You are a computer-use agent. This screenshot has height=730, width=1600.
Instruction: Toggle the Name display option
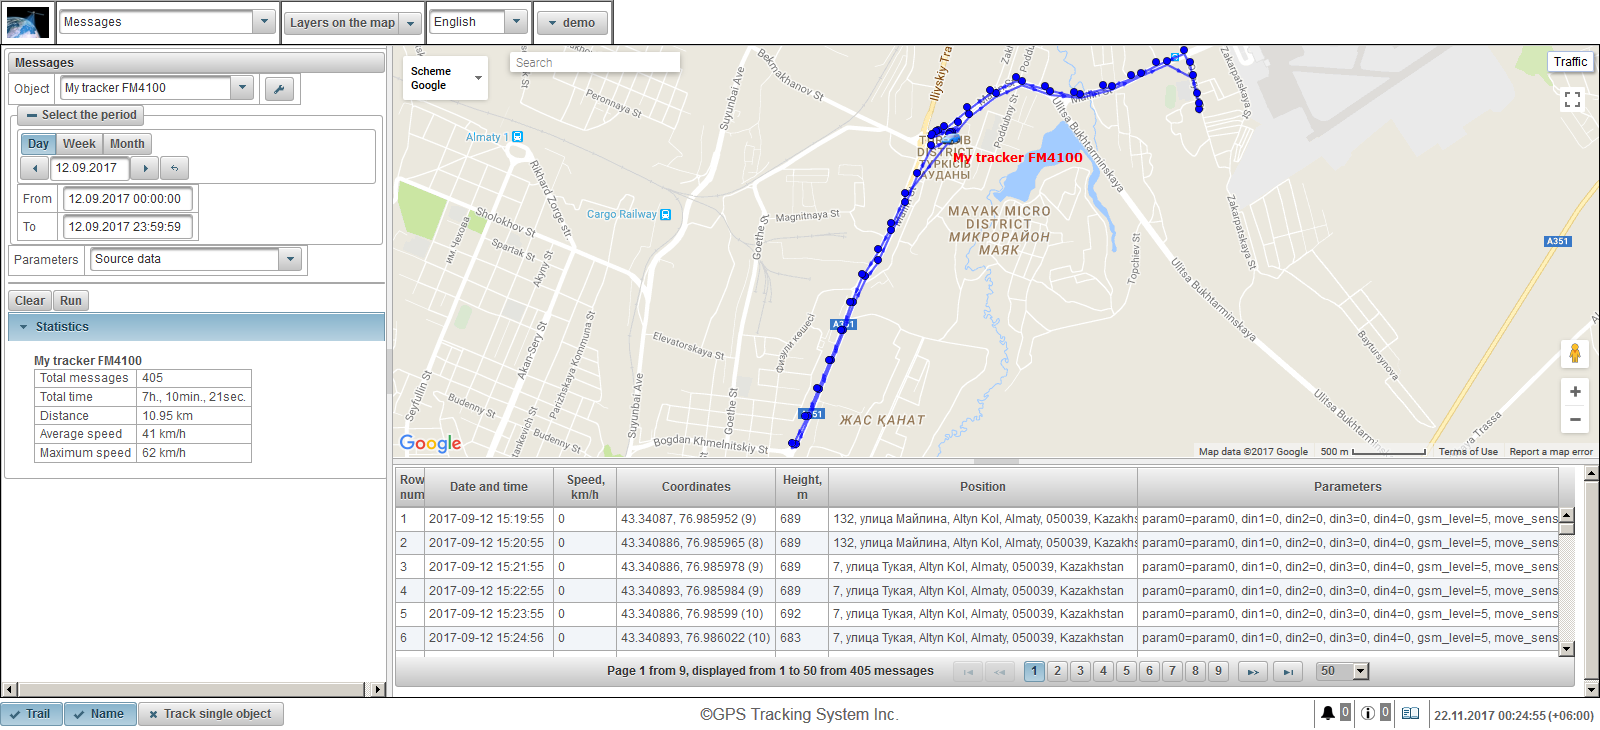point(100,714)
